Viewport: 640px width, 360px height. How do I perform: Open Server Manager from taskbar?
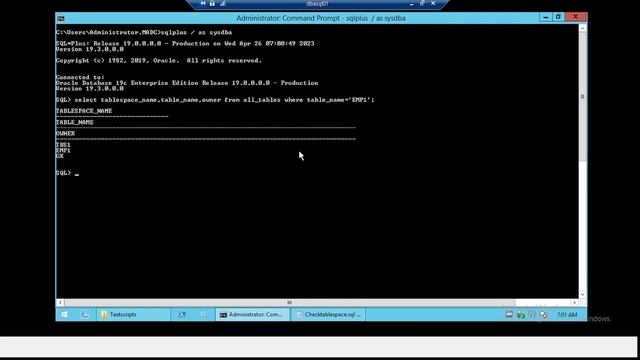84,315
